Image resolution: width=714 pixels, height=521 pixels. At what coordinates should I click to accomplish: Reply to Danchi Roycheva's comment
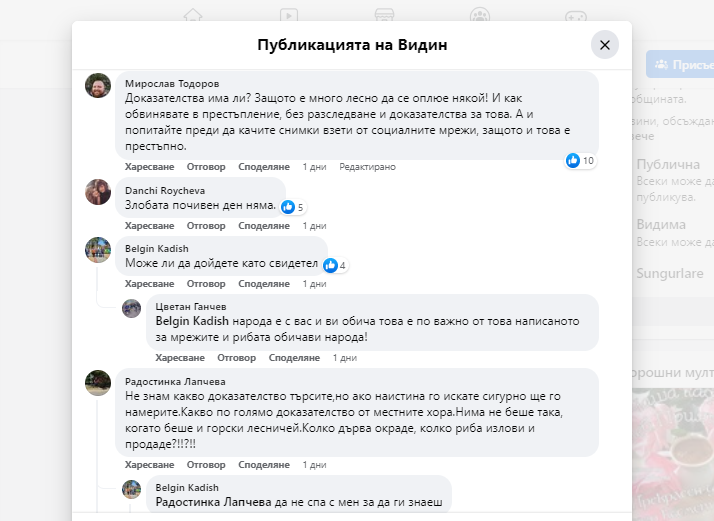(x=206, y=225)
